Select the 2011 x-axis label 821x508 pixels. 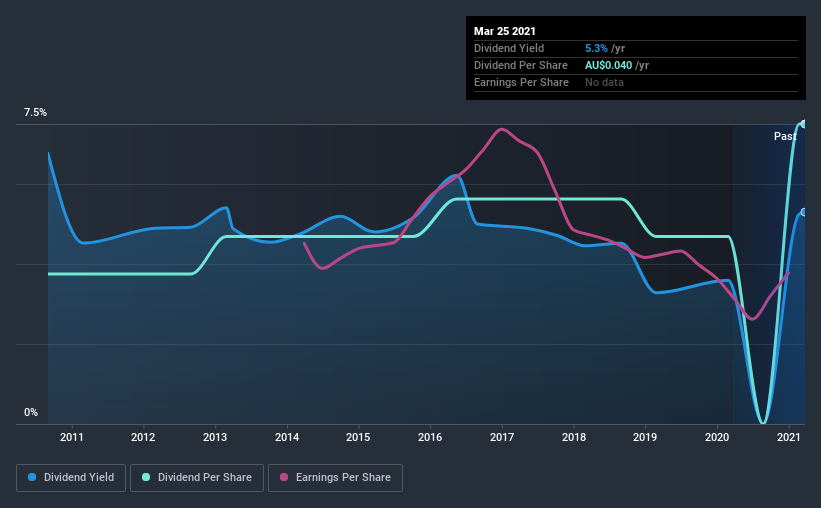click(x=72, y=437)
